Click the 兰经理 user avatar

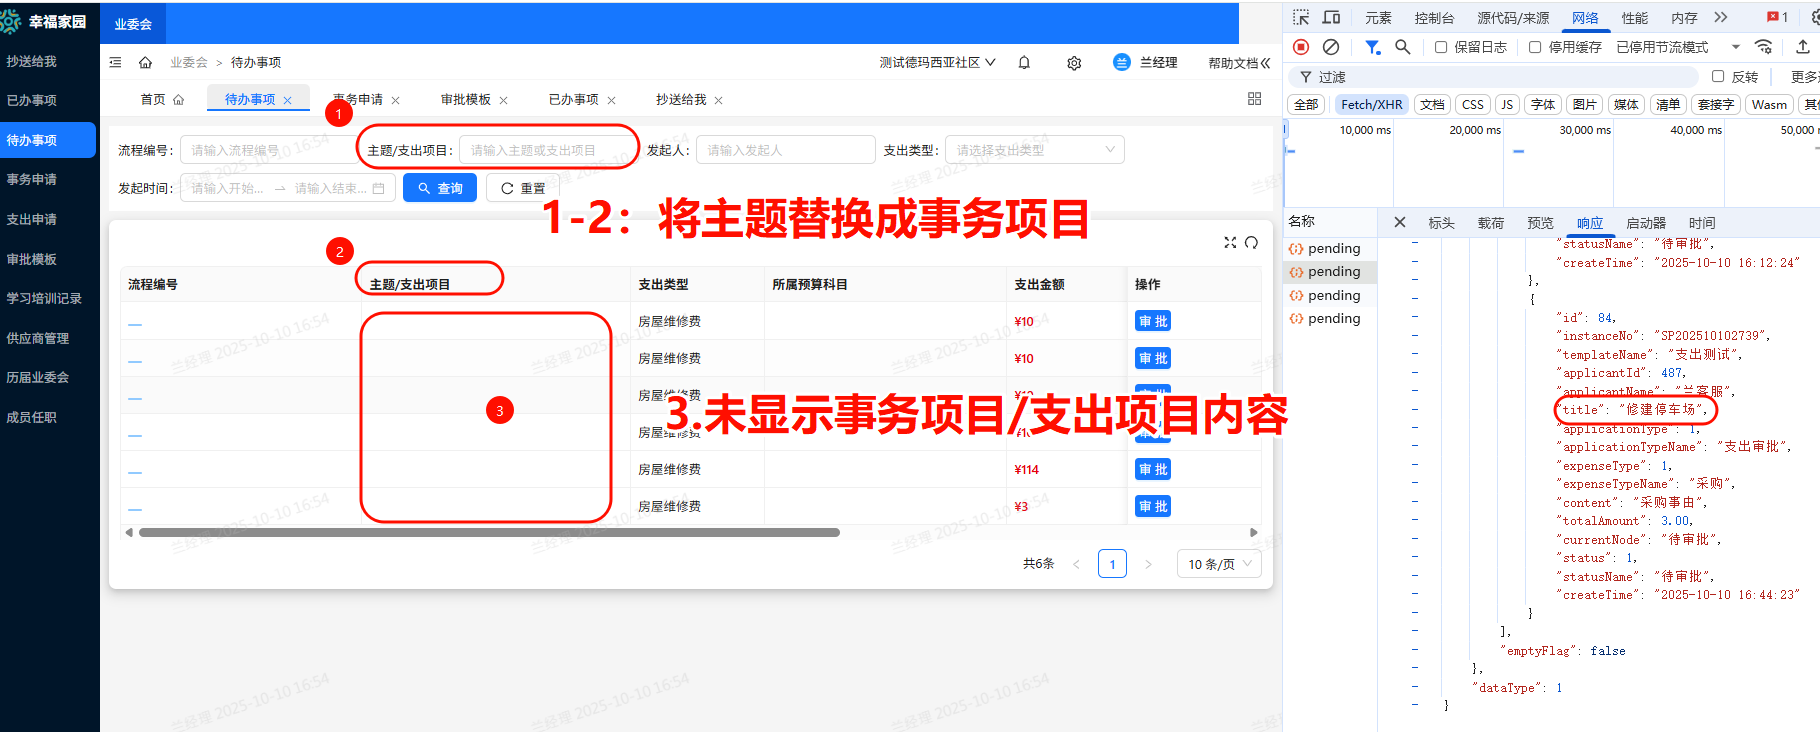click(x=1122, y=62)
